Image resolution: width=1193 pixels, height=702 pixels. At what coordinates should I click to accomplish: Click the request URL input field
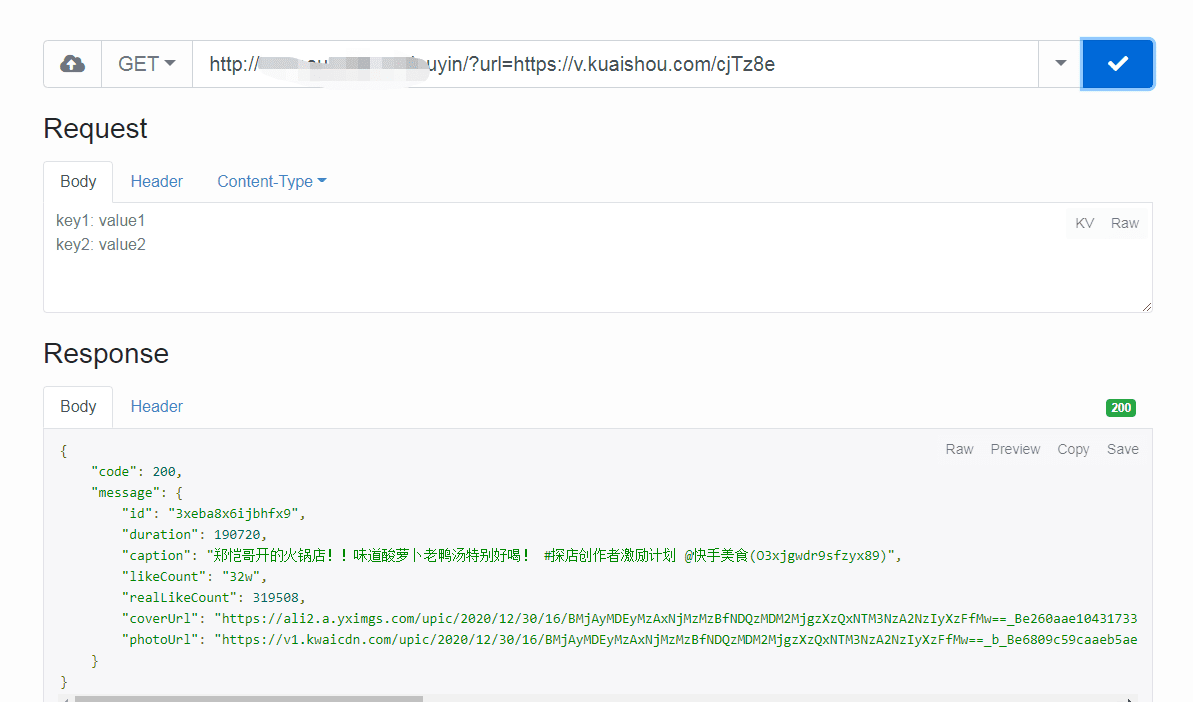(x=615, y=64)
